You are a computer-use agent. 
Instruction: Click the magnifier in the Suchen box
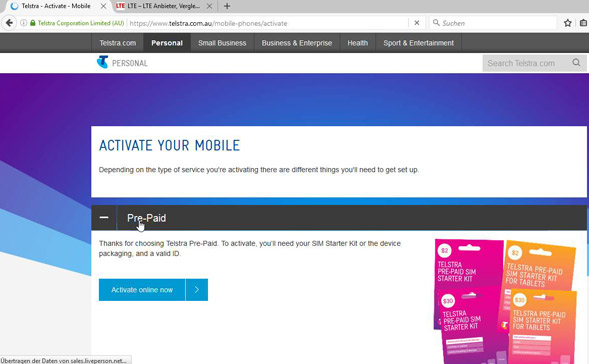pyautogui.click(x=436, y=23)
